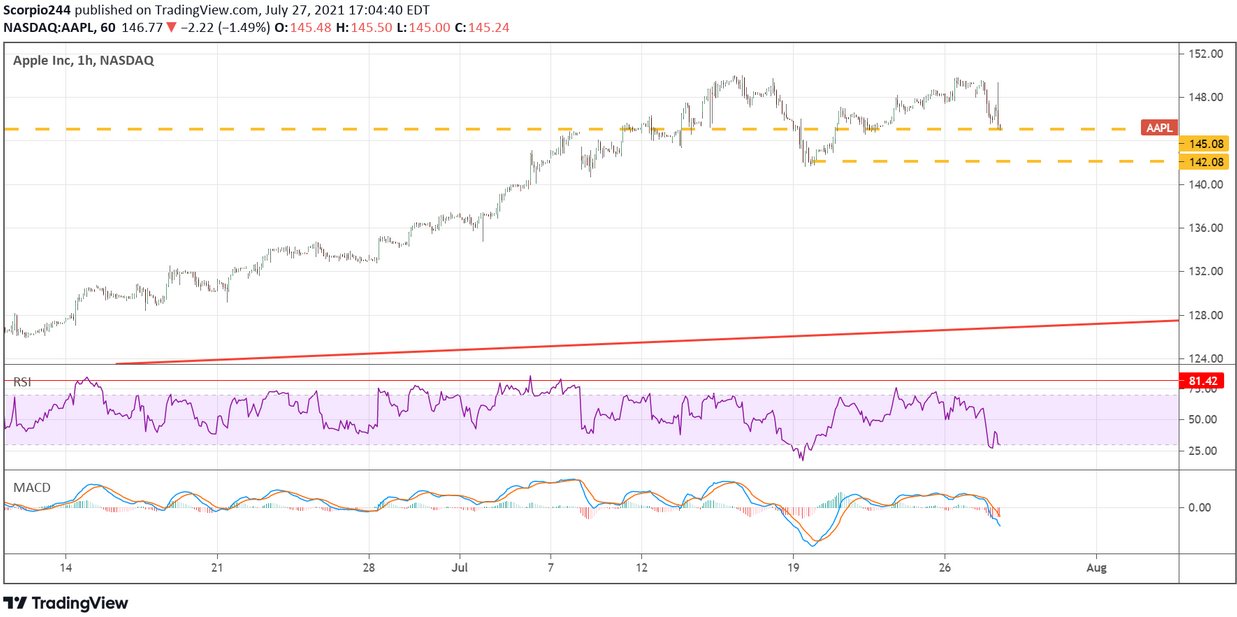The width and height of the screenshot is (1237, 617).
Task: Click the 132.00 price axis label
Action: pos(1206,271)
